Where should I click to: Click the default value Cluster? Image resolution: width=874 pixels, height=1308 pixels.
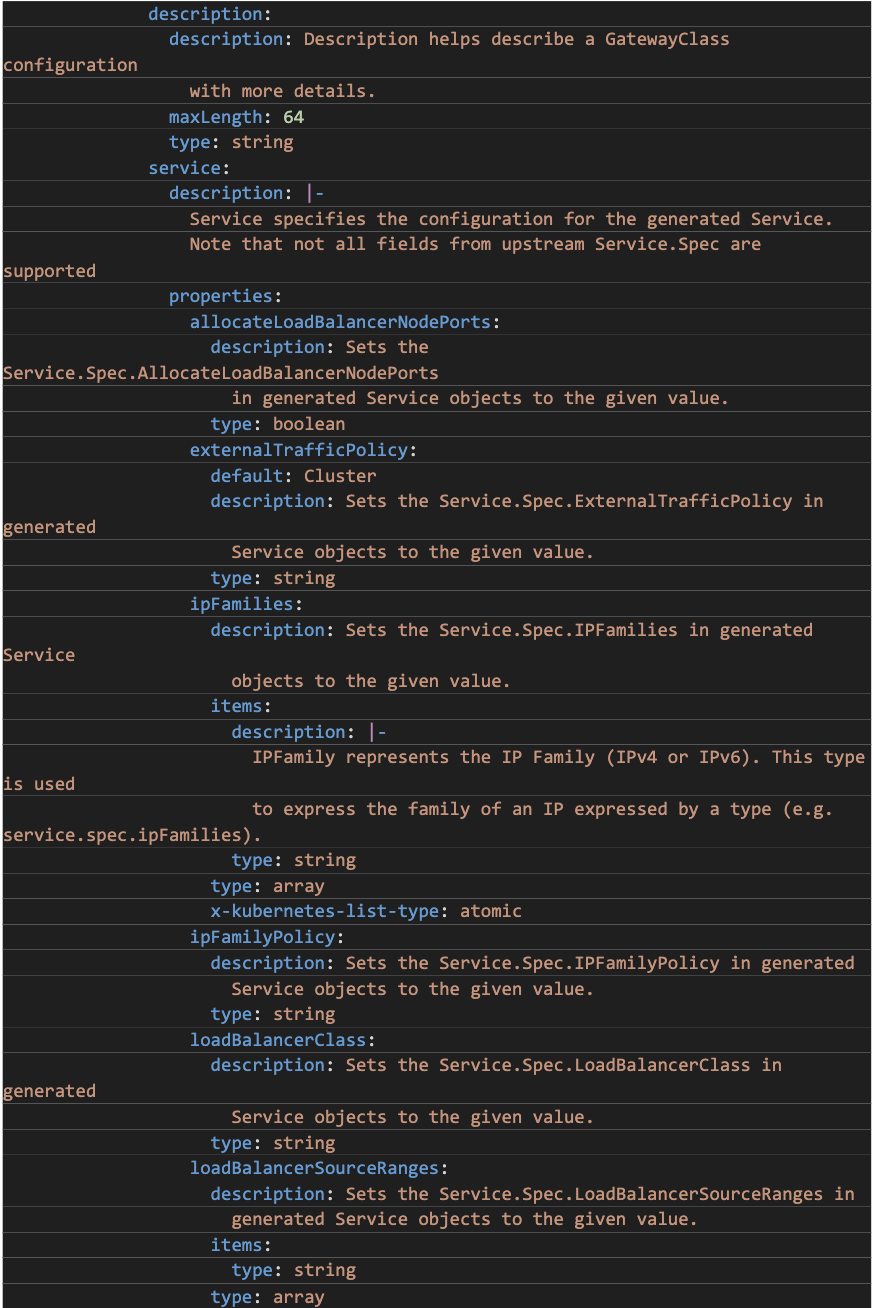(x=340, y=476)
